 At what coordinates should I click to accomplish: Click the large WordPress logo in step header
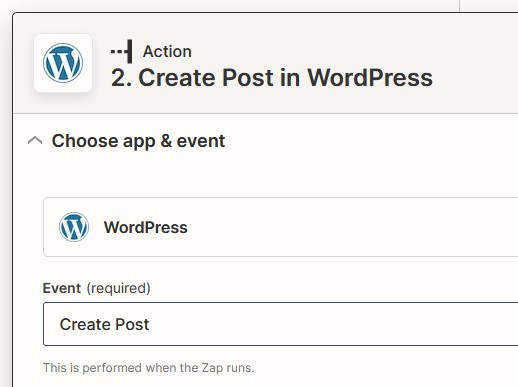point(63,63)
